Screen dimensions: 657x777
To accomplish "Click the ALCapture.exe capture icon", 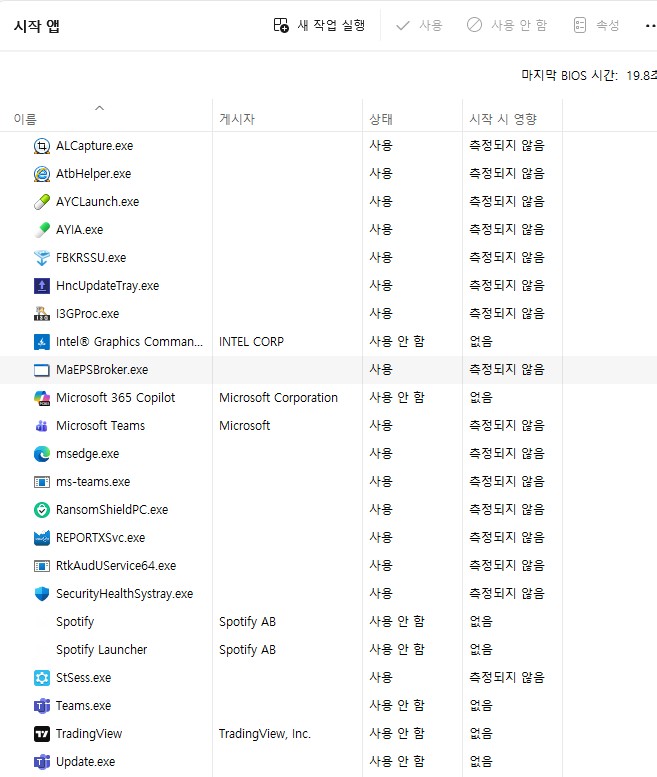I will [x=42, y=146].
